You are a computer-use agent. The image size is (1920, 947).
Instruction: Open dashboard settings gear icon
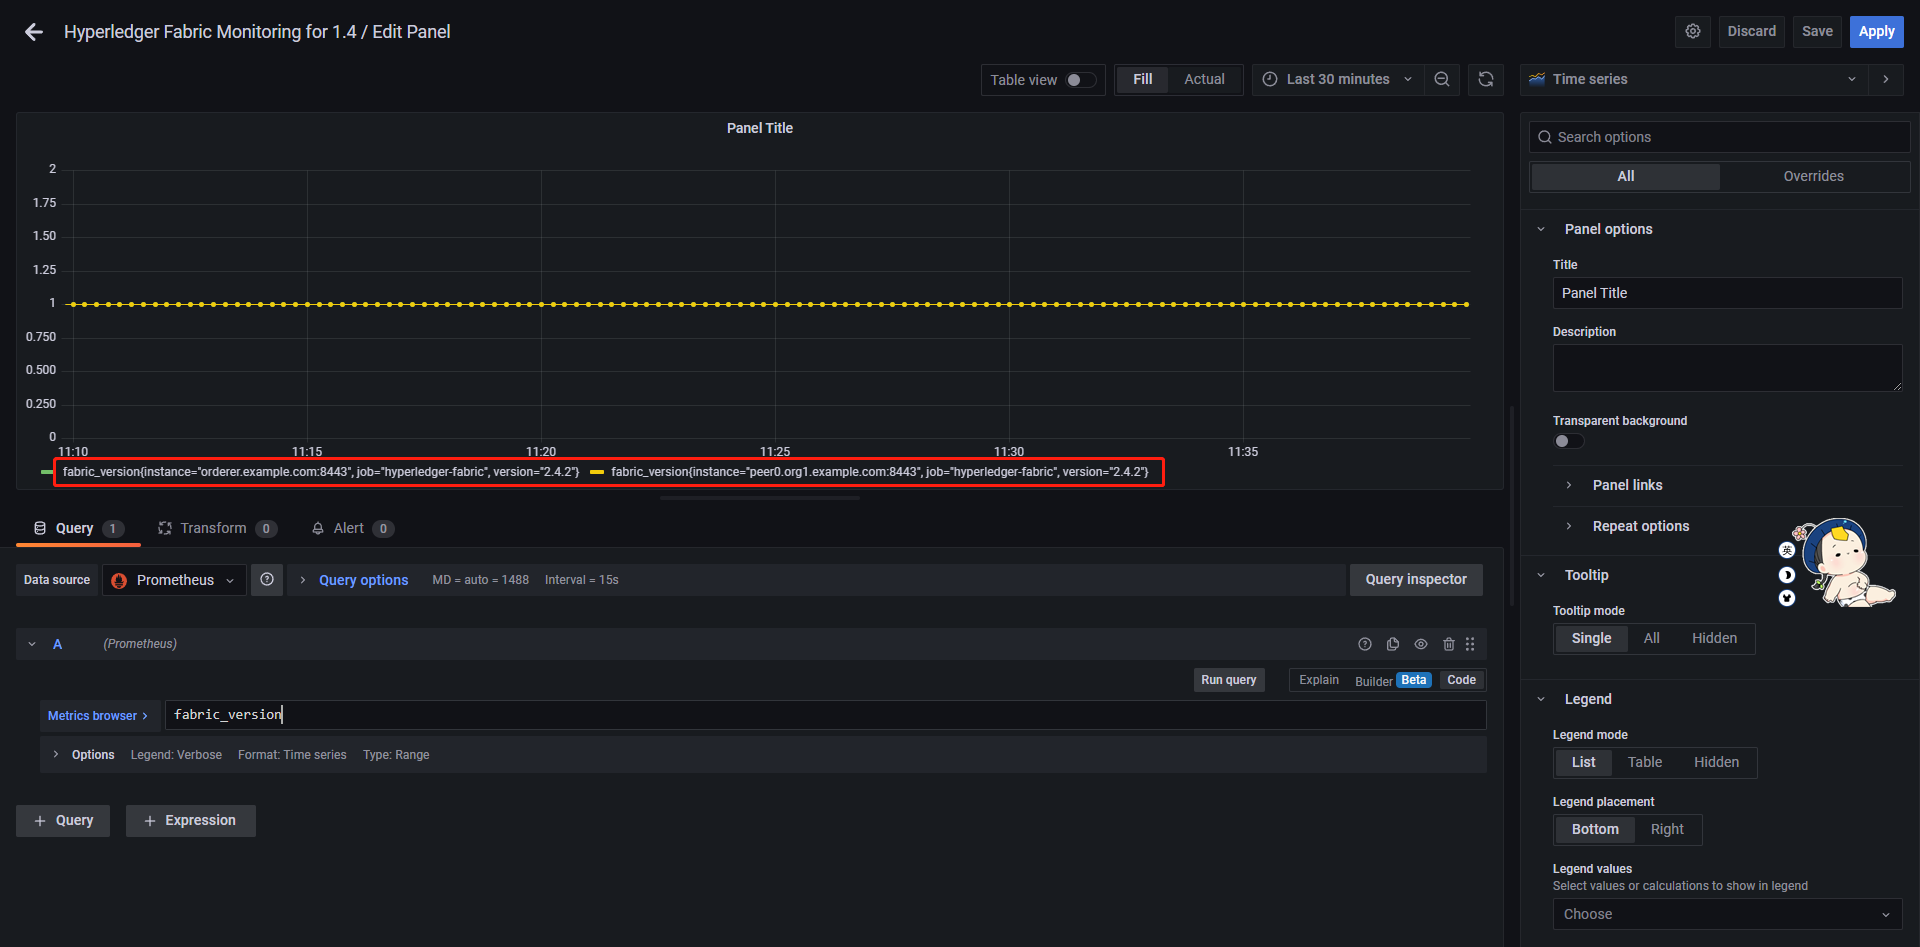tap(1693, 31)
